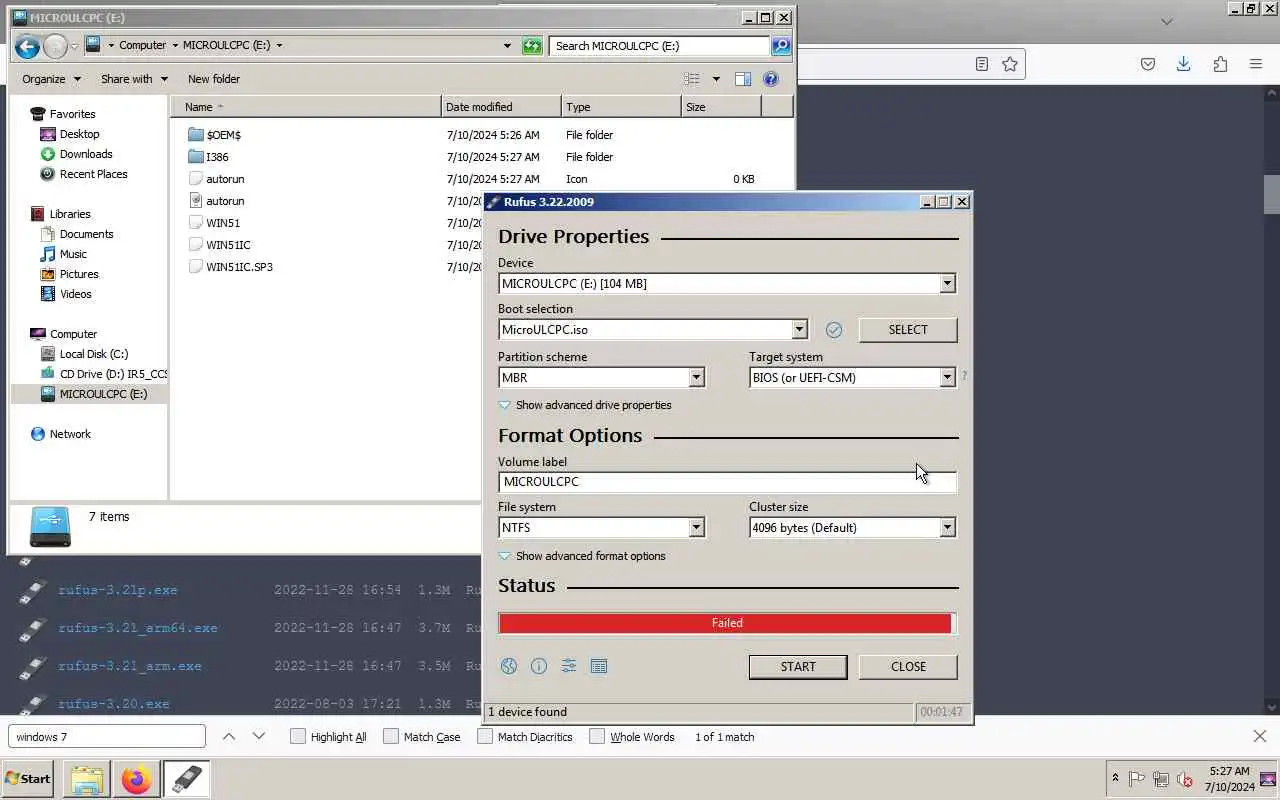The height and width of the screenshot is (800, 1280).
Task: Open the Firefox hamburger menu
Action: click(1256, 64)
